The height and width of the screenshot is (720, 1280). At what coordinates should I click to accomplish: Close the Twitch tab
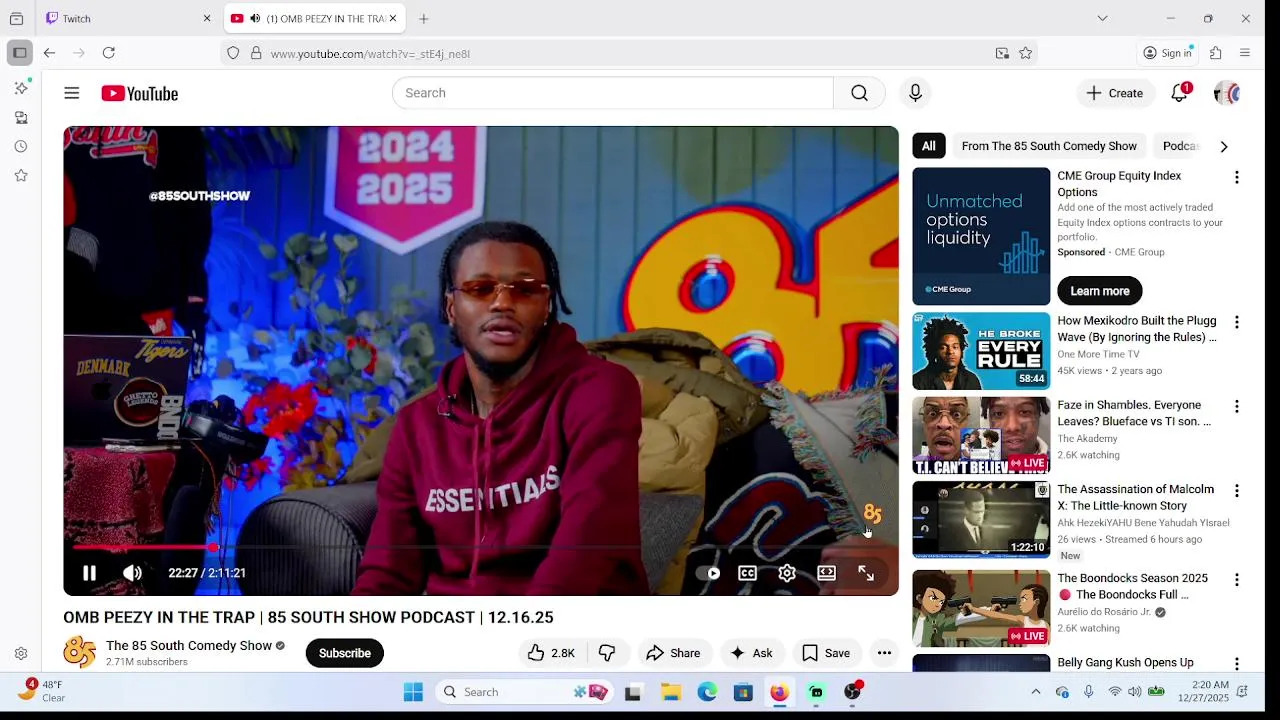pos(207,18)
